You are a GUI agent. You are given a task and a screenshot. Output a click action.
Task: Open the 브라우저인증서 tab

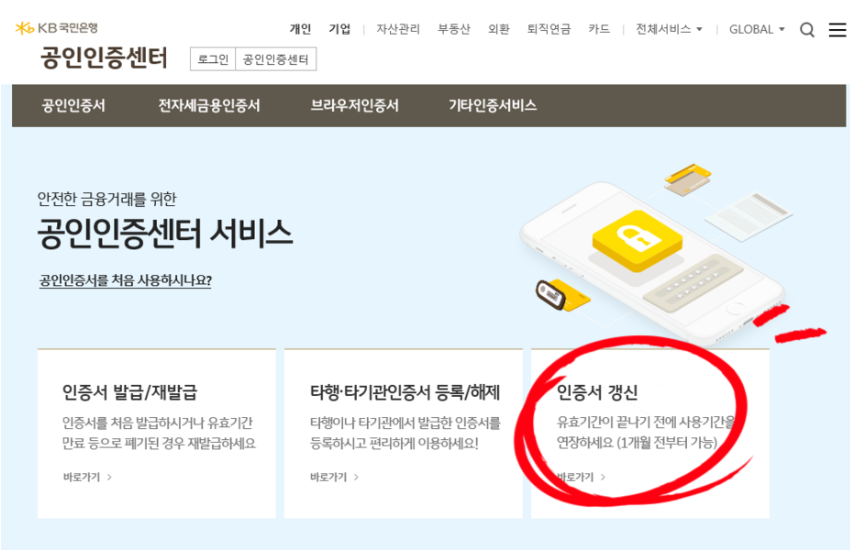pyautogui.click(x=355, y=105)
